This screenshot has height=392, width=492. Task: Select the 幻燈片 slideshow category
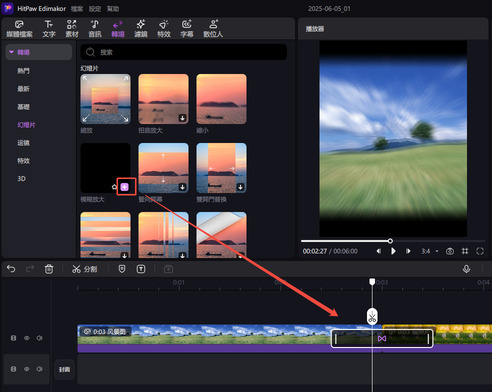26,125
